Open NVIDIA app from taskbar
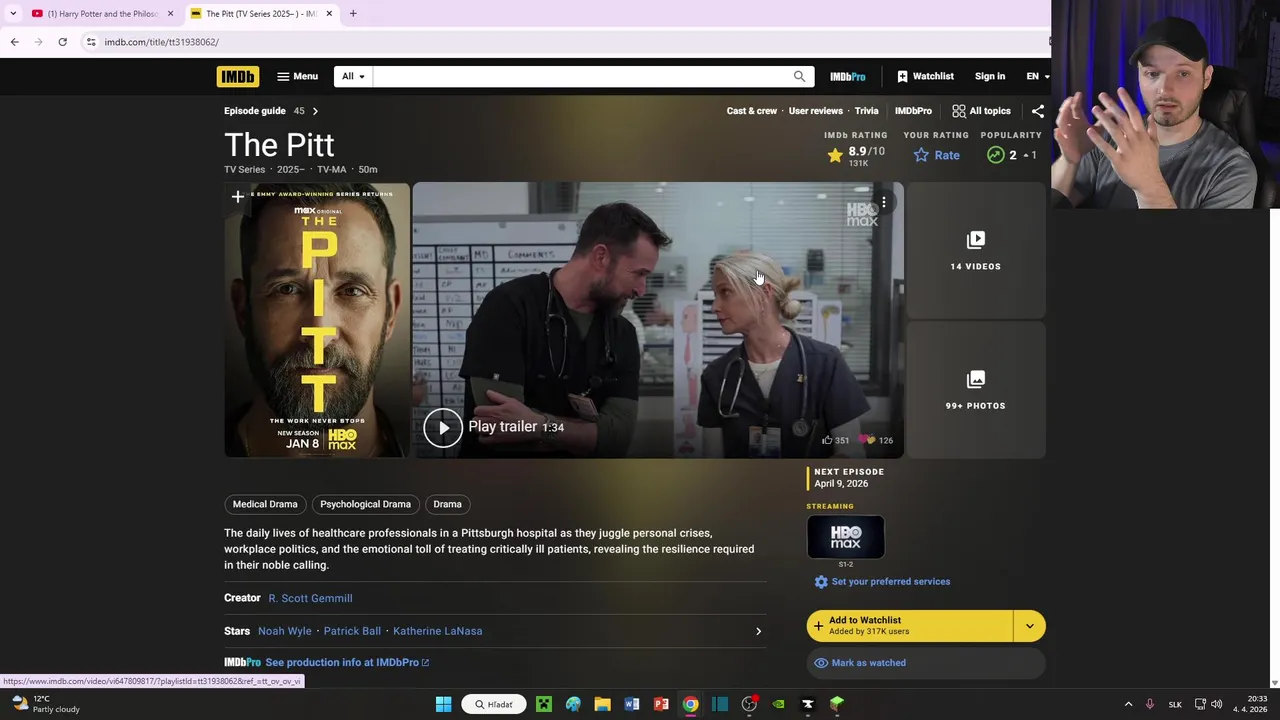The width and height of the screenshot is (1280, 720). tap(779, 704)
